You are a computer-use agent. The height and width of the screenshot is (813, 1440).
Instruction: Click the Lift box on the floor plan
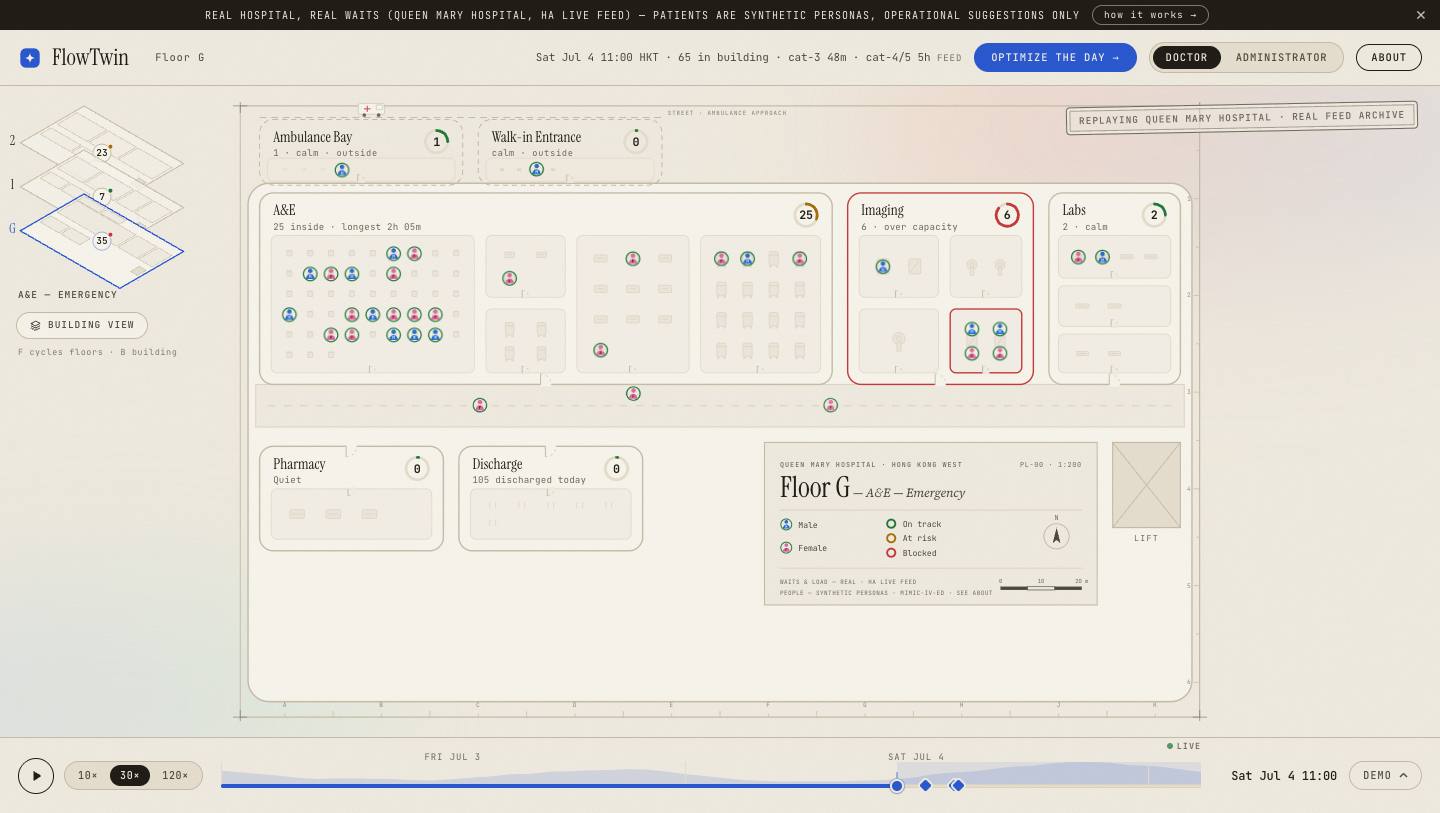click(x=1146, y=485)
